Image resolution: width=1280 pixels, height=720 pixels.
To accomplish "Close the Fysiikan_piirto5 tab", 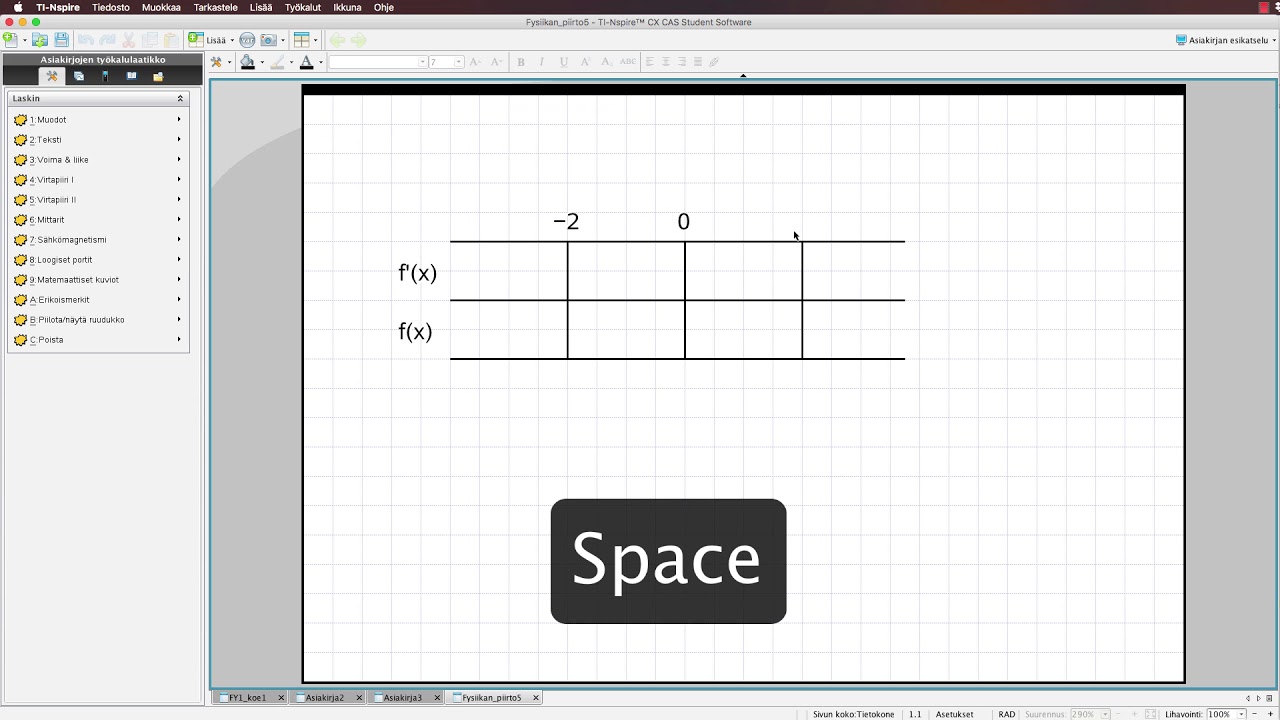I will pyautogui.click(x=536, y=698).
